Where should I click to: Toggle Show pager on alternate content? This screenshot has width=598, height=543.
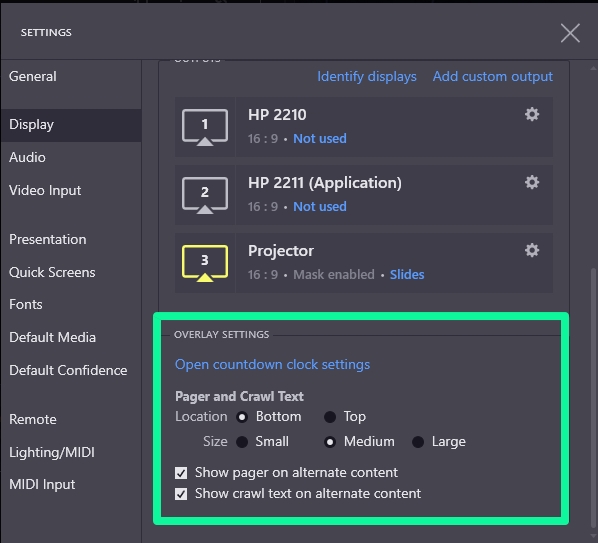coord(181,473)
